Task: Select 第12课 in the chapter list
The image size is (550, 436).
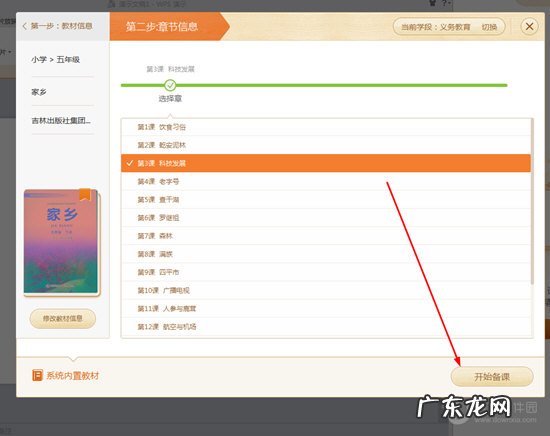Action: pyautogui.click(x=326, y=327)
